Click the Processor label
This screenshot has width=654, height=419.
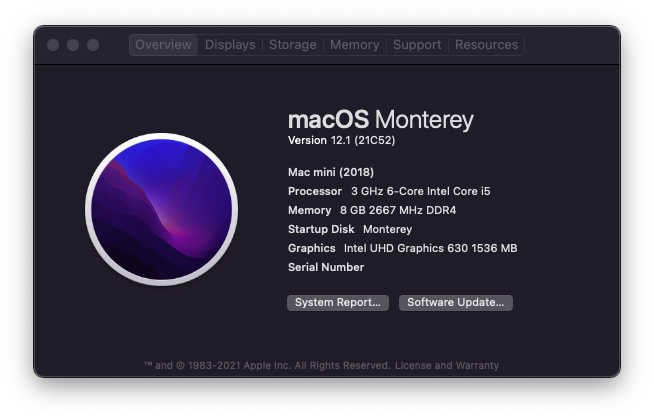[314, 191]
